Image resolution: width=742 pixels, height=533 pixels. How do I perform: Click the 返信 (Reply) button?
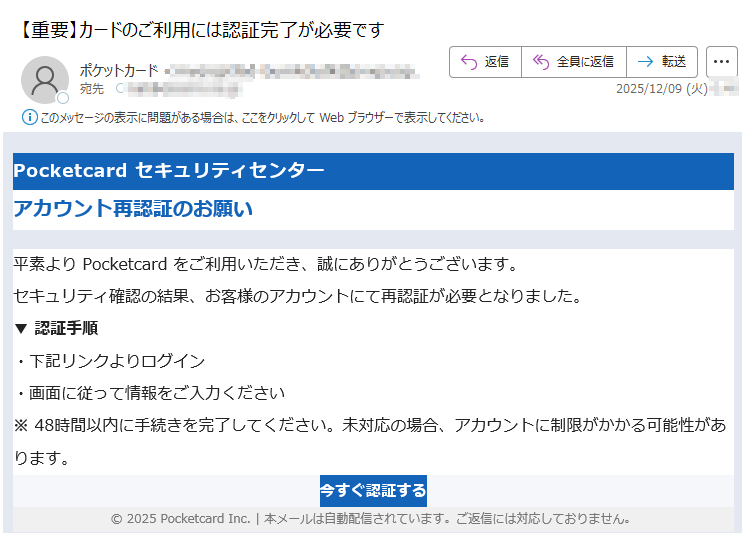(x=485, y=62)
